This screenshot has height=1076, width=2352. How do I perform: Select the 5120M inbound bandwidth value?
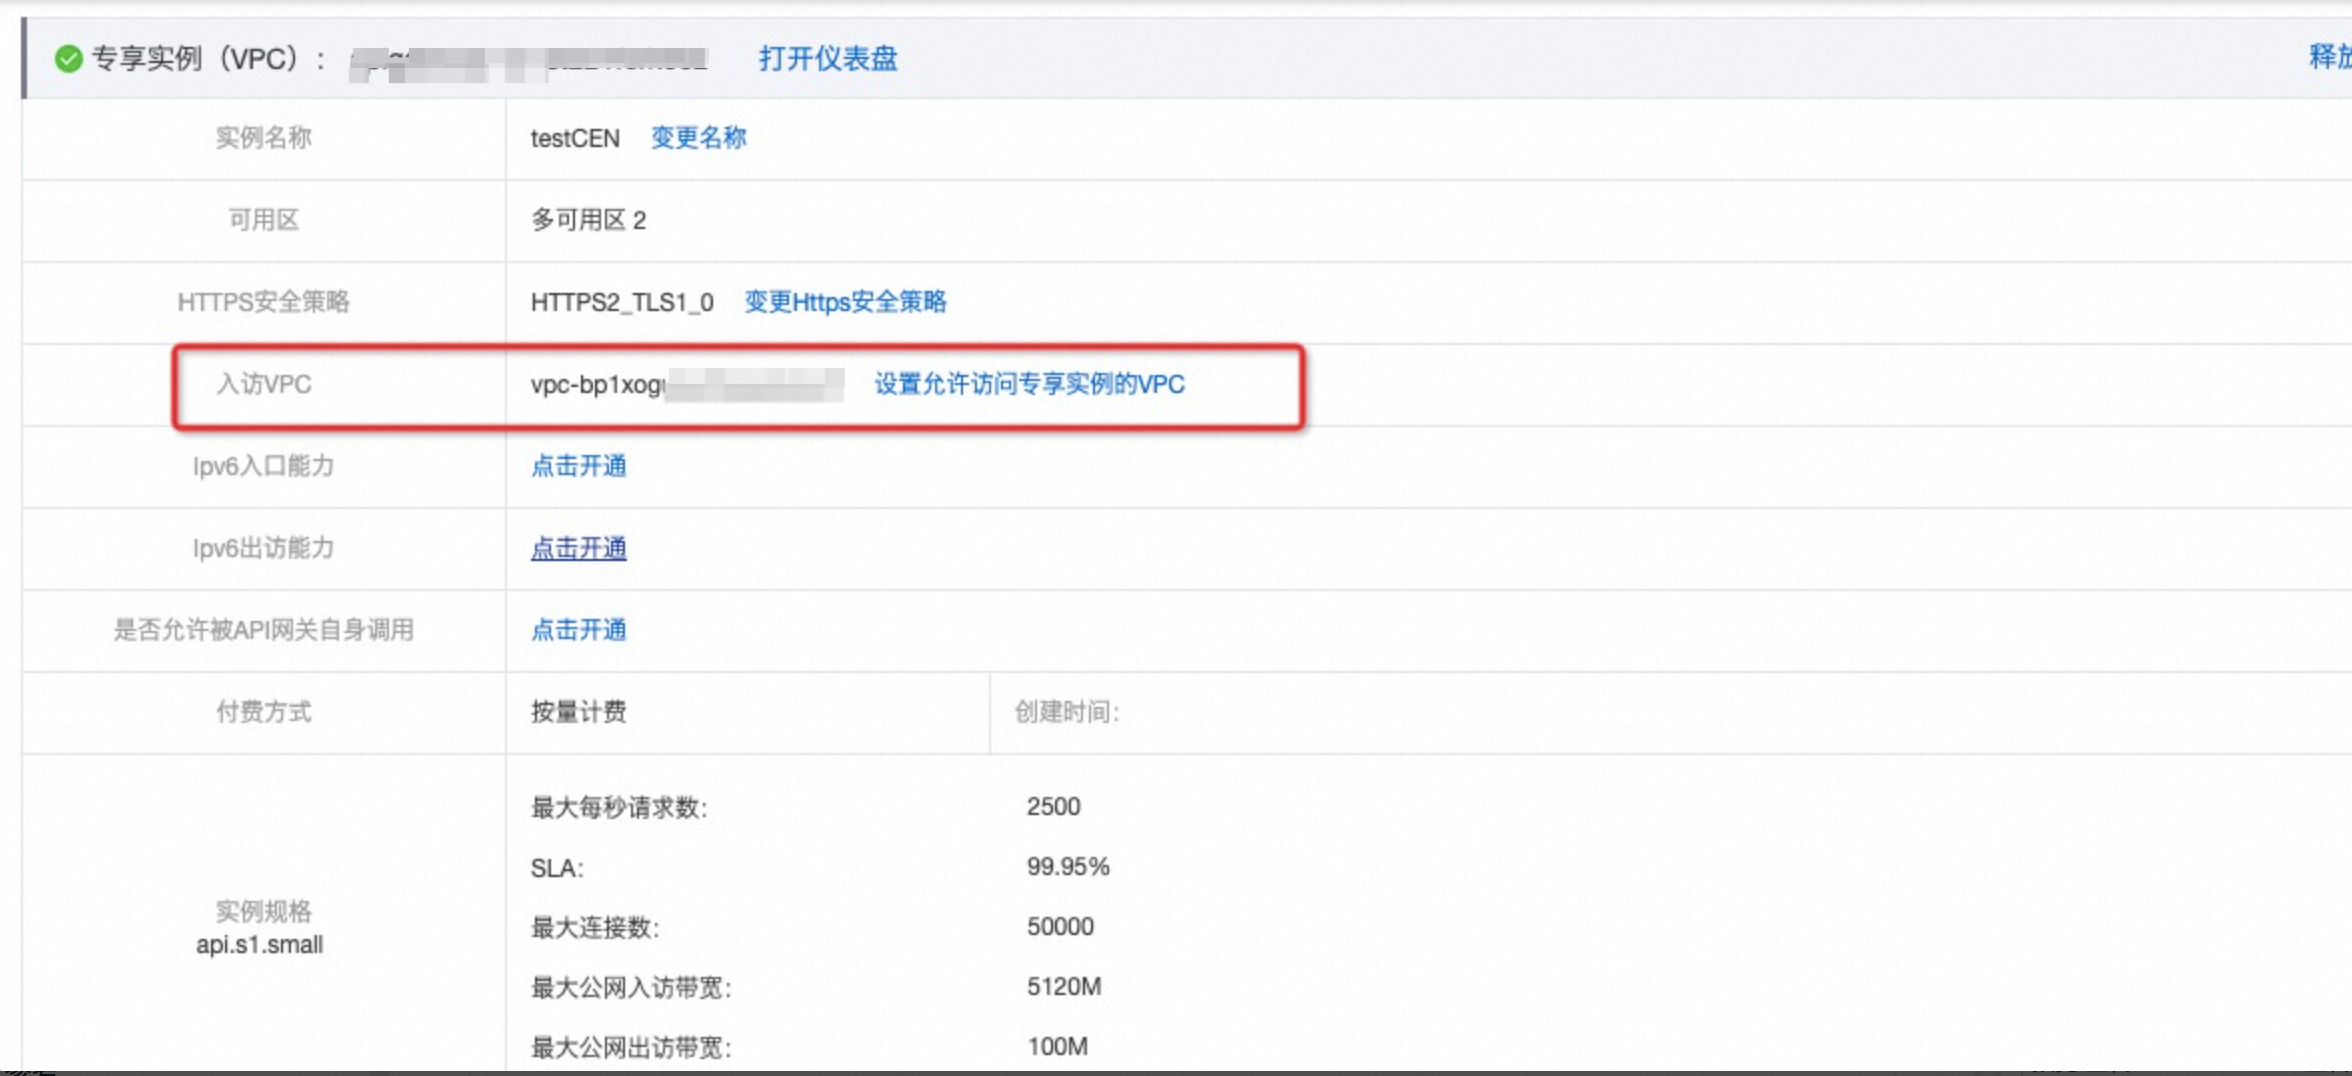[1064, 986]
